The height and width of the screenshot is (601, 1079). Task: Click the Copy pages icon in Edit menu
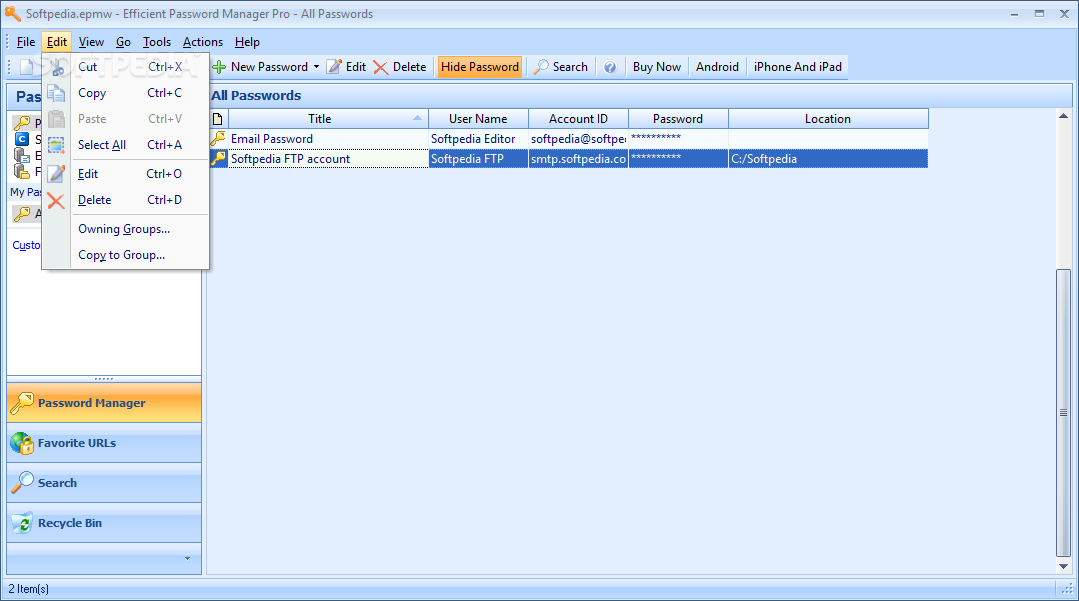coord(56,93)
